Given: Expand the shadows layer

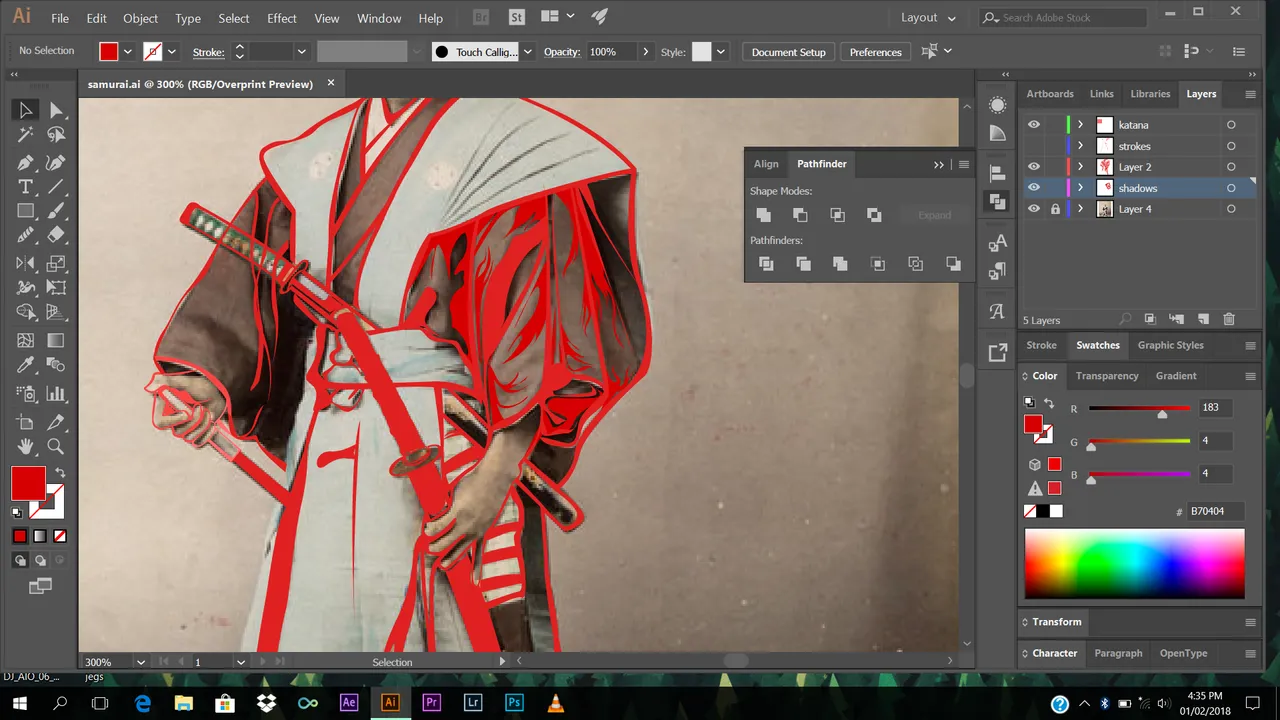Looking at the screenshot, I should [1080, 188].
